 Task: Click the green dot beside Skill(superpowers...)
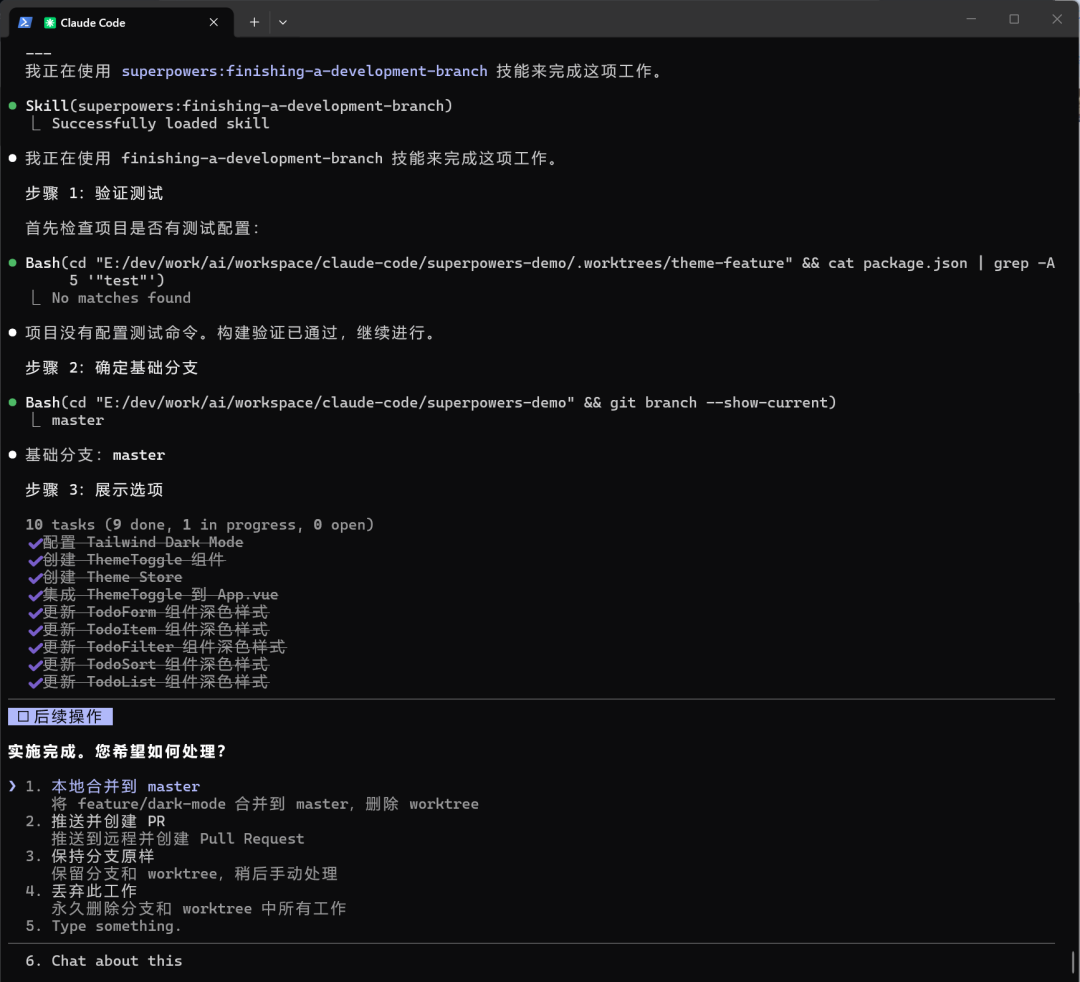point(12,106)
